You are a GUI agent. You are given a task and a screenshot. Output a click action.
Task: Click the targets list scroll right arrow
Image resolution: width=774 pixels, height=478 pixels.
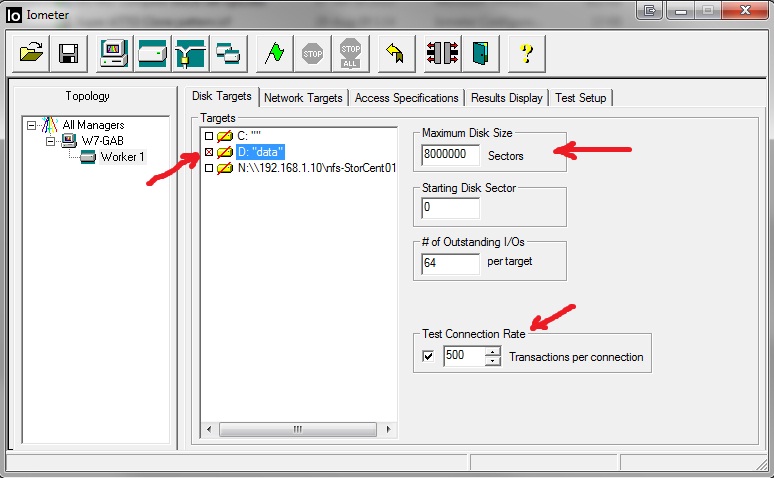[x=388, y=429]
